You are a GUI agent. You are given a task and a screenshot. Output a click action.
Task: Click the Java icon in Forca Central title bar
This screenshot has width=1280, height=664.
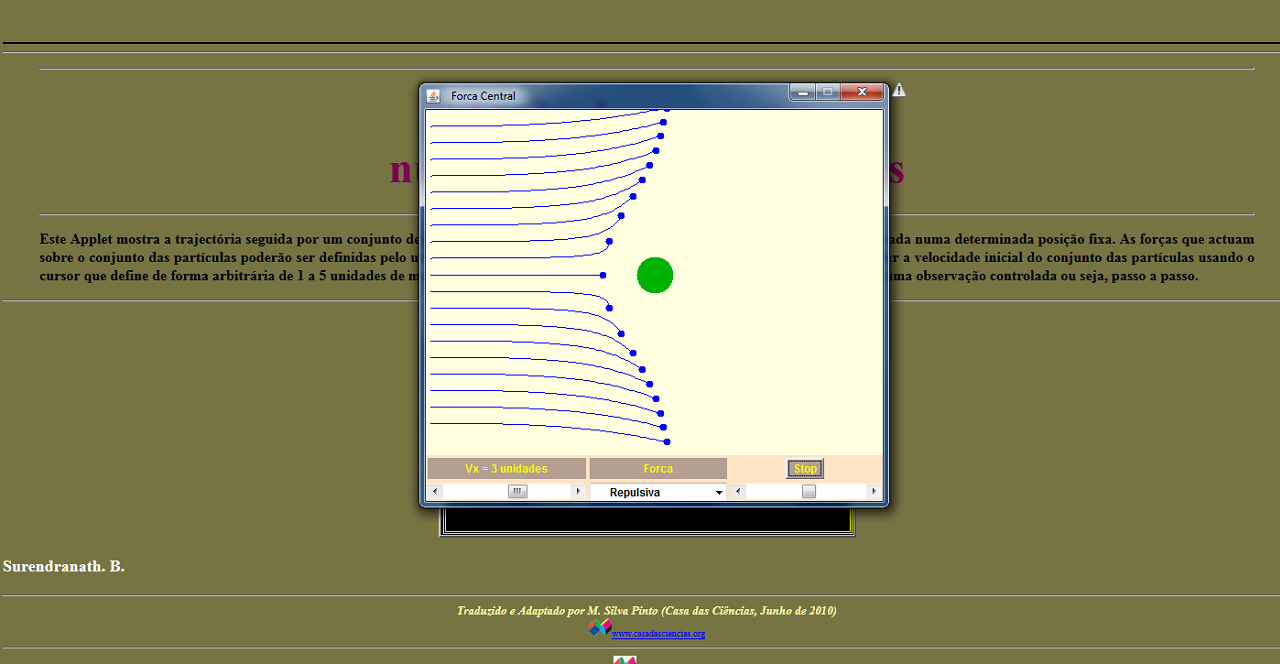tap(433, 96)
